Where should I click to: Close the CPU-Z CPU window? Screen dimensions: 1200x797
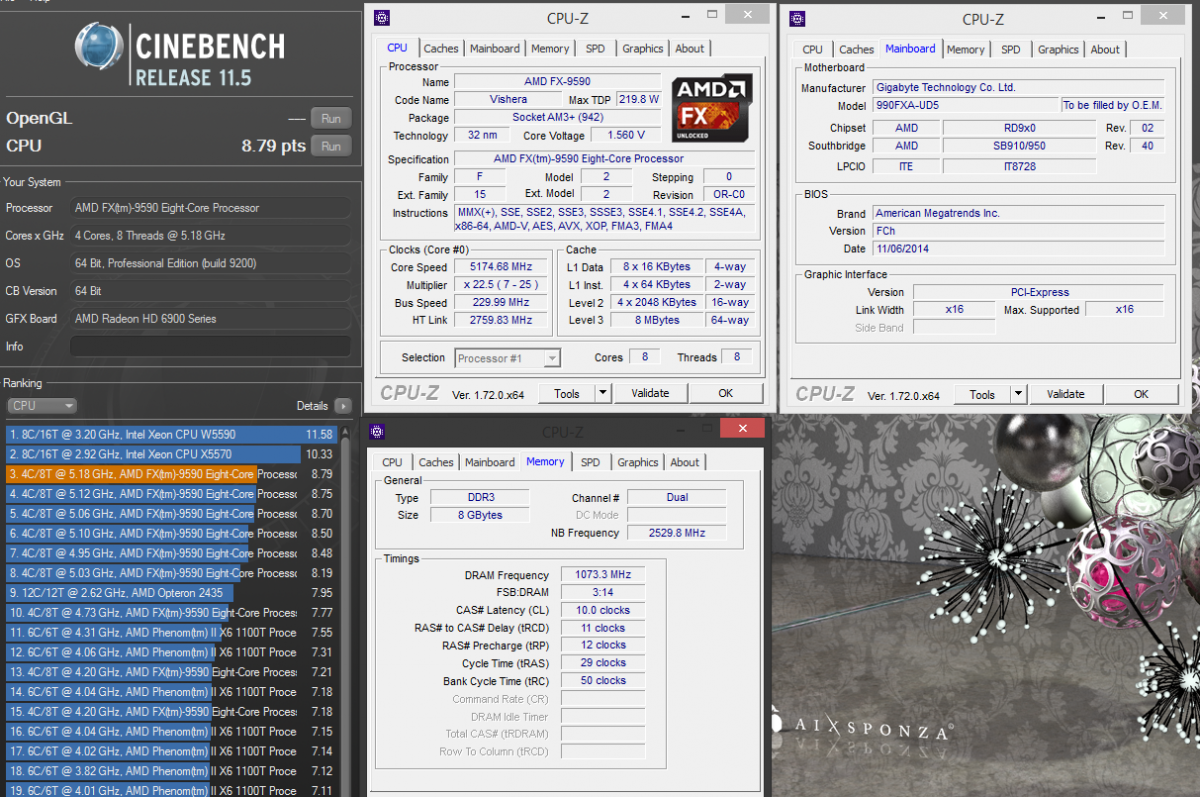[745, 14]
